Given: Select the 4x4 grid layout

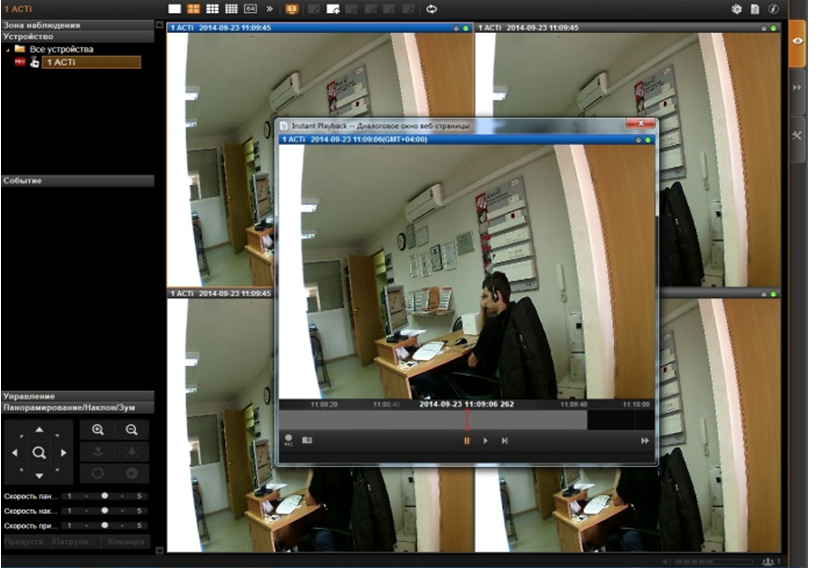Looking at the screenshot, I should pyautogui.click(x=231, y=9).
